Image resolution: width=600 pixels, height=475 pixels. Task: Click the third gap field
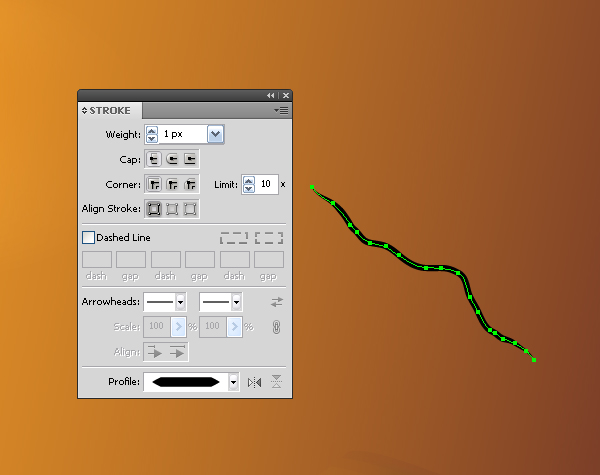point(269,260)
